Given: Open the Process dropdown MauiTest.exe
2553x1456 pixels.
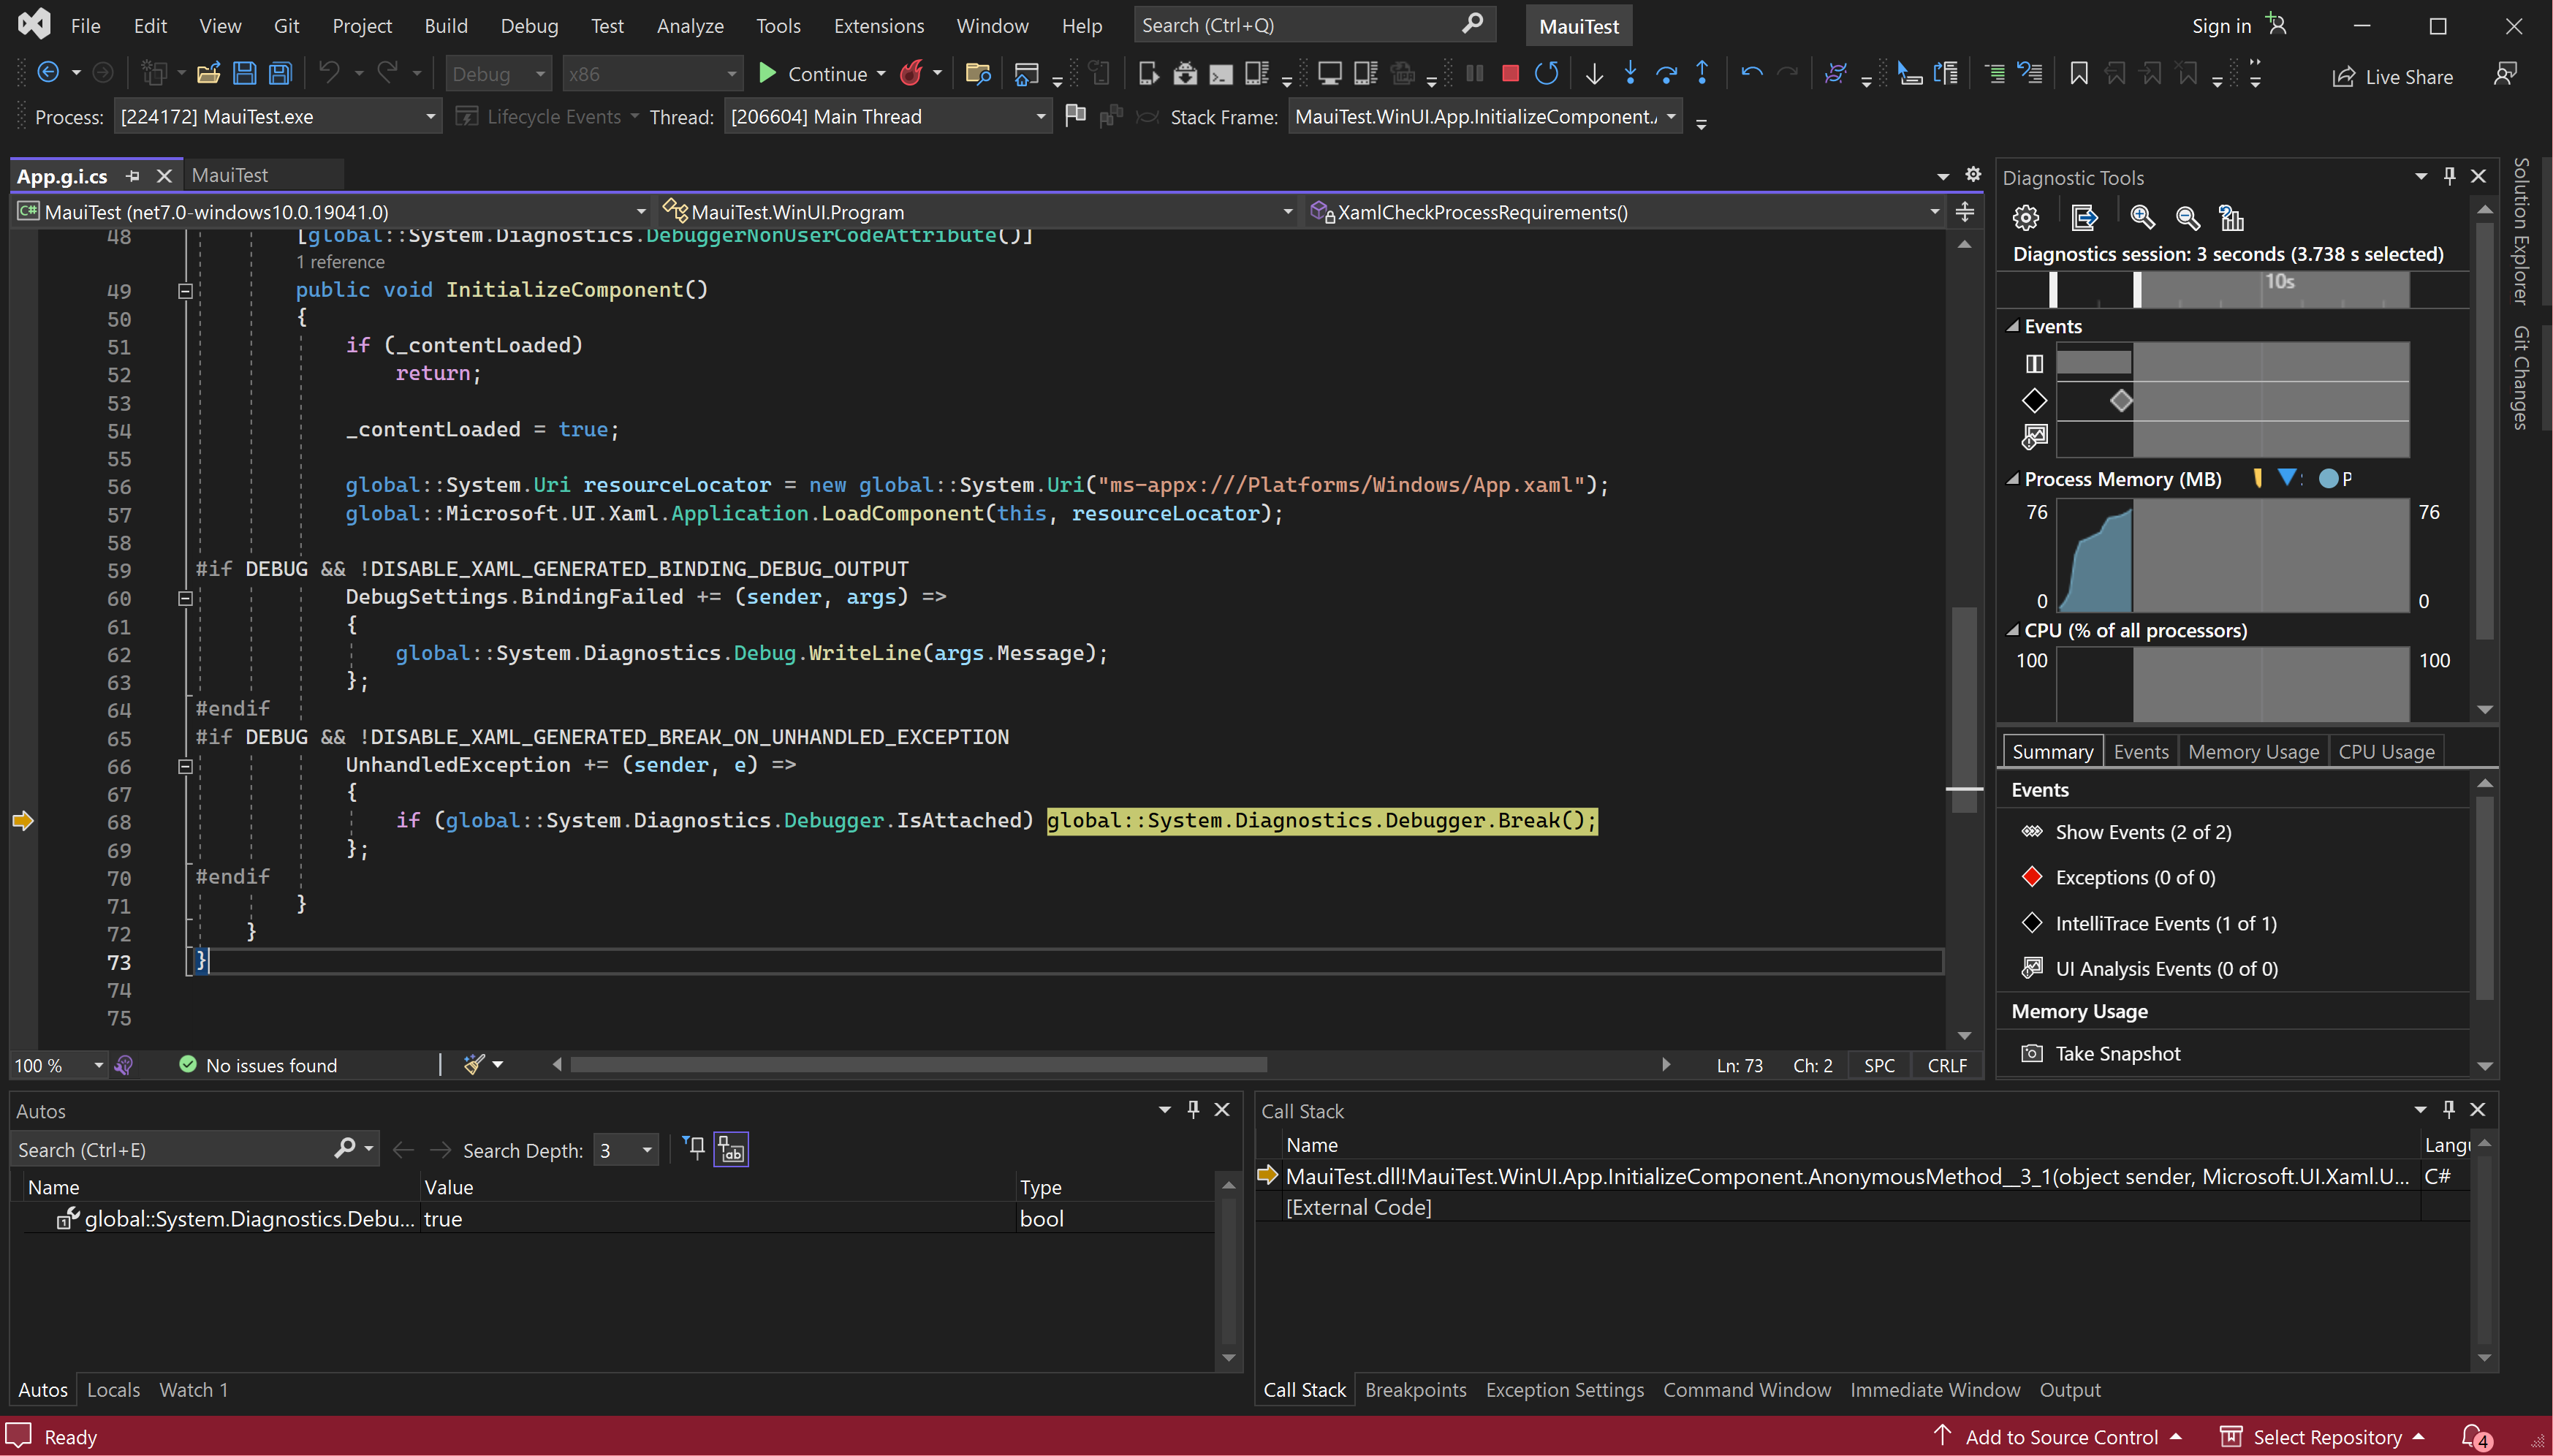Looking at the screenshot, I should pos(277,116).
